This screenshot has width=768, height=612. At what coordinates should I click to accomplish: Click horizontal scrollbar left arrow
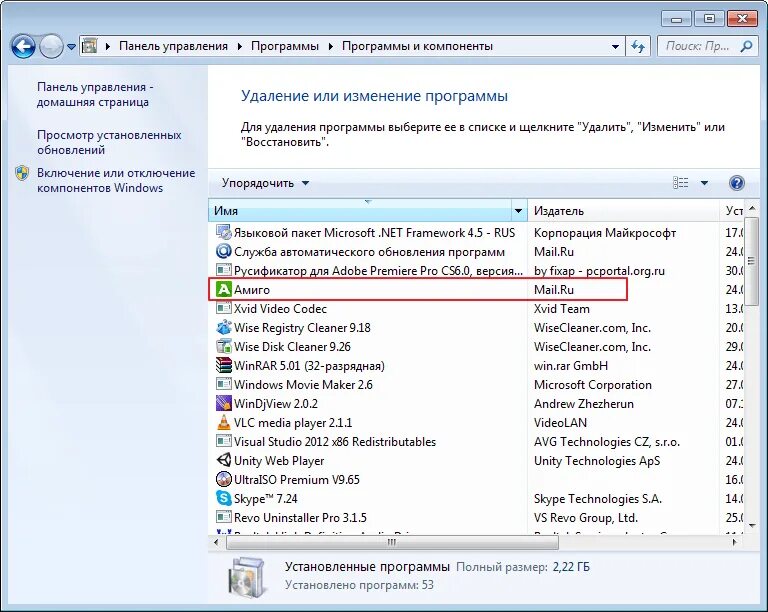pos(216,542)
